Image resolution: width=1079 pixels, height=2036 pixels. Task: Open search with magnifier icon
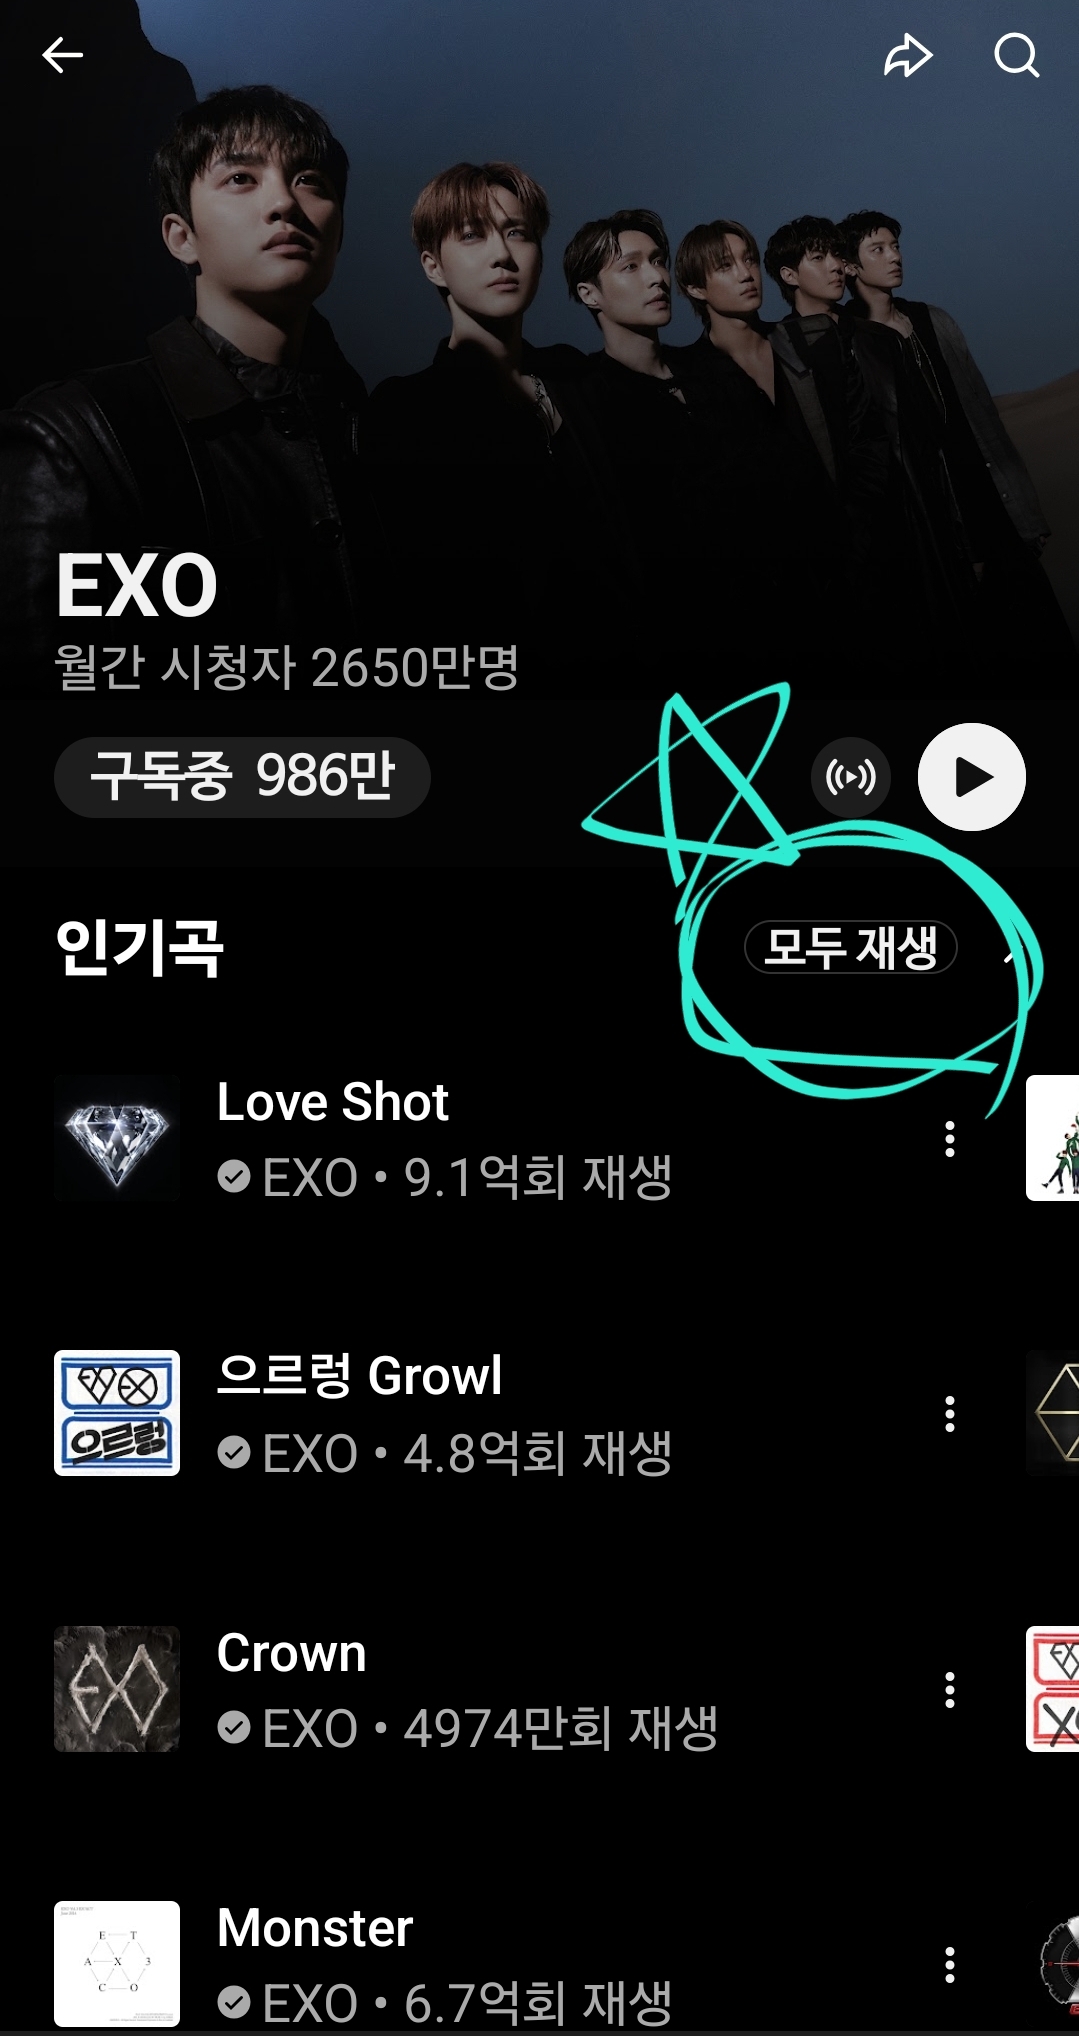click(x=1017, y=56)
